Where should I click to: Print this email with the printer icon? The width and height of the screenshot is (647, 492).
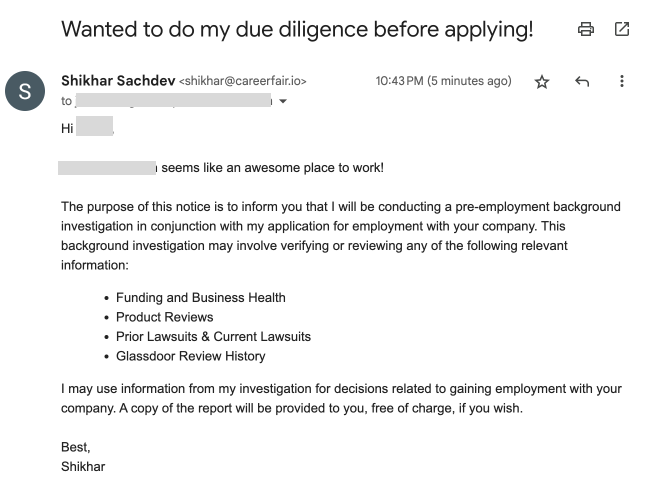[x=586, y=30]
